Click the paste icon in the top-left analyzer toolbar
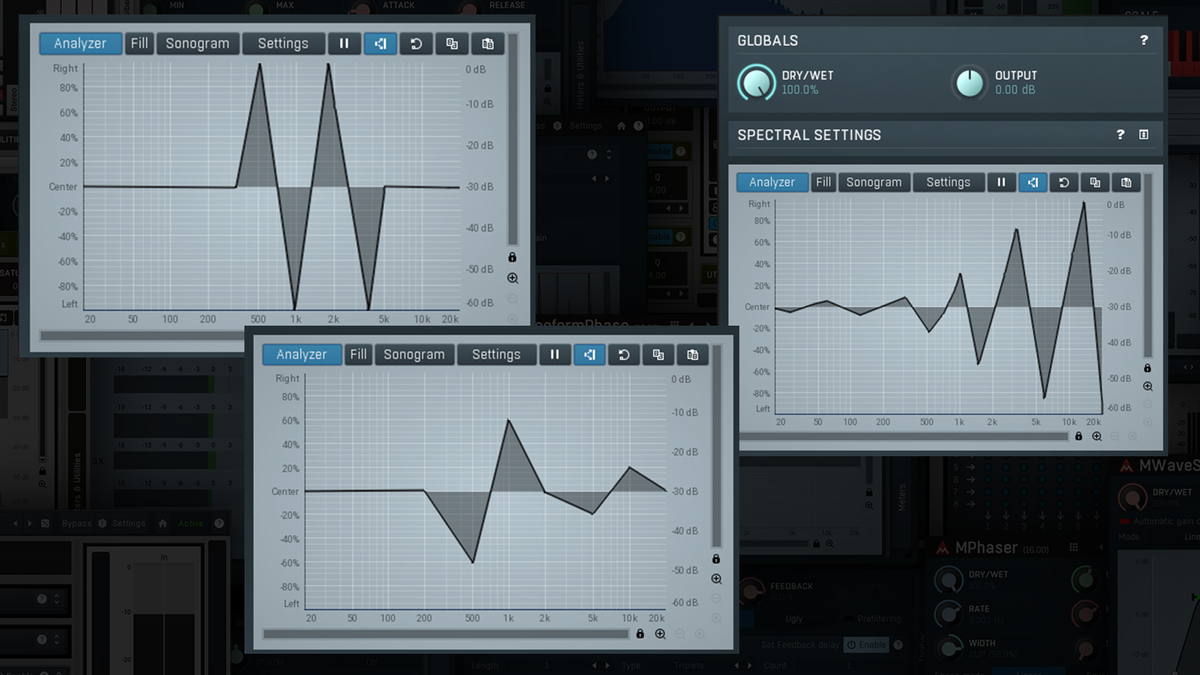 (487, 43)
